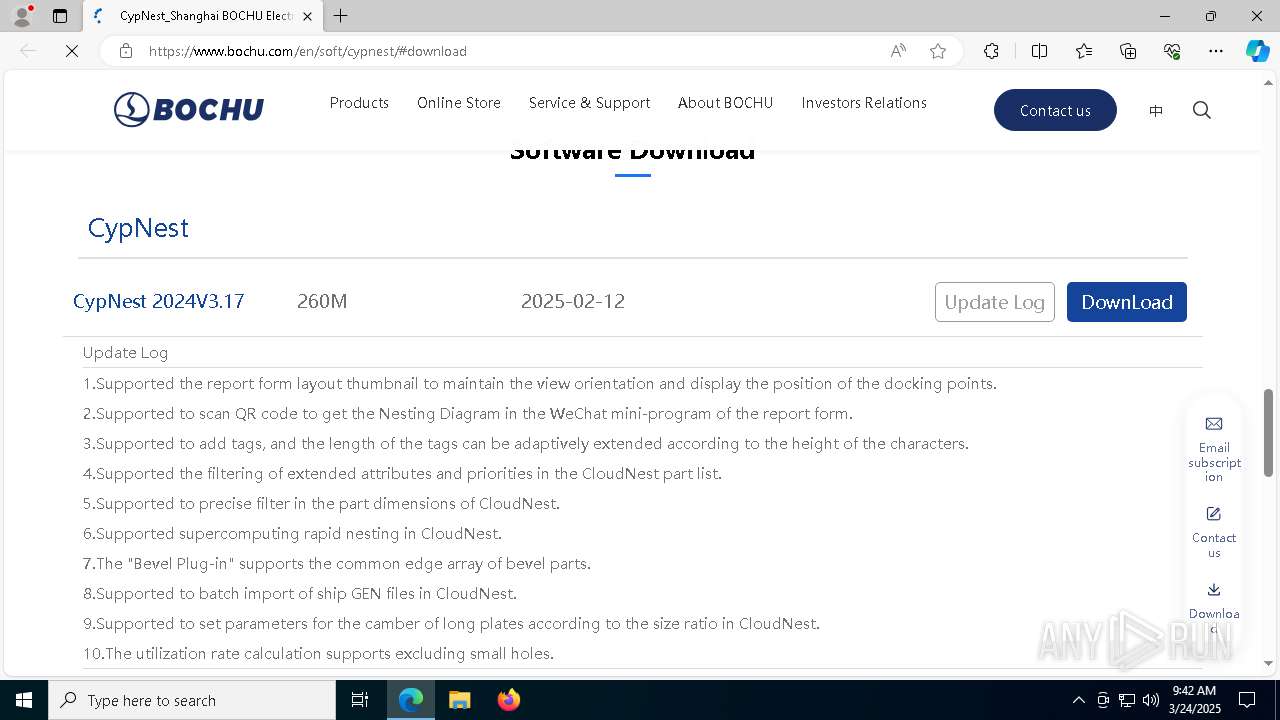The height and width of the screenshot is (720, 1280).
Task: Open About BOCHU menu
Action: (x=725, y=103)
